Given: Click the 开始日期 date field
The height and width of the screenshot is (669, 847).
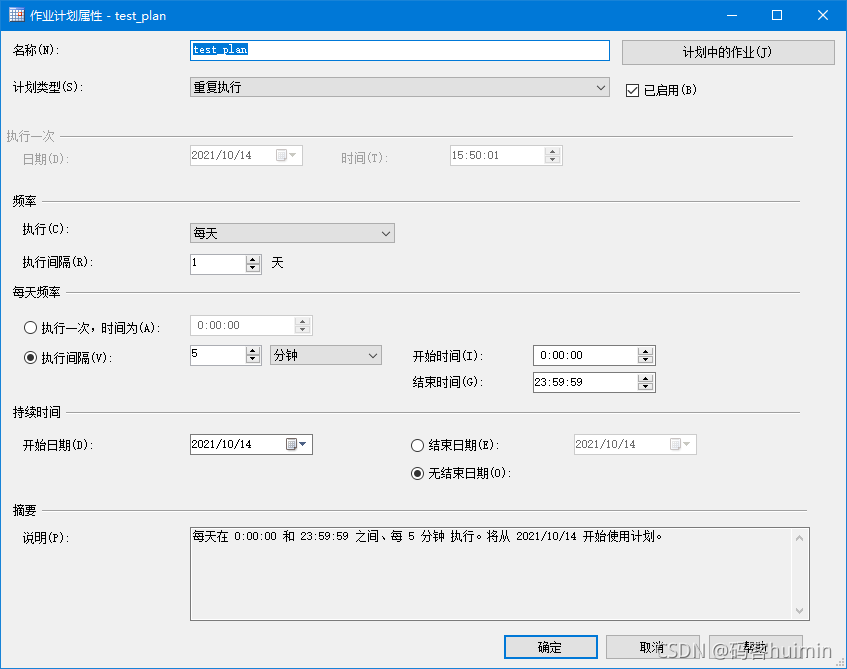Looking at the screenshot, I should [251, 444].
